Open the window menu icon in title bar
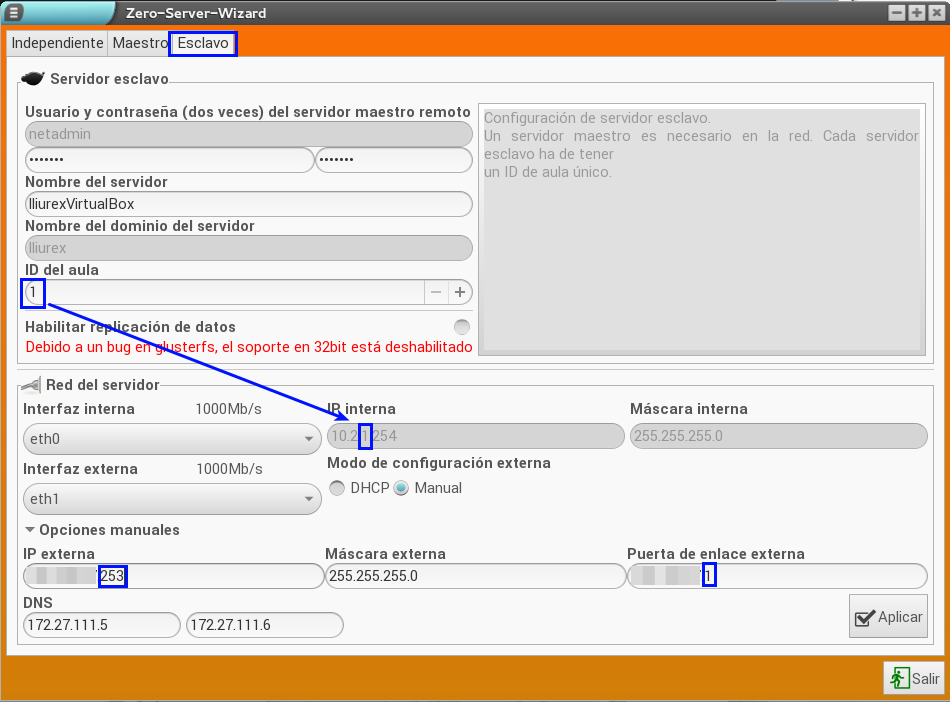Viewport: 950px width, 702px height. [x=13, y=13]
